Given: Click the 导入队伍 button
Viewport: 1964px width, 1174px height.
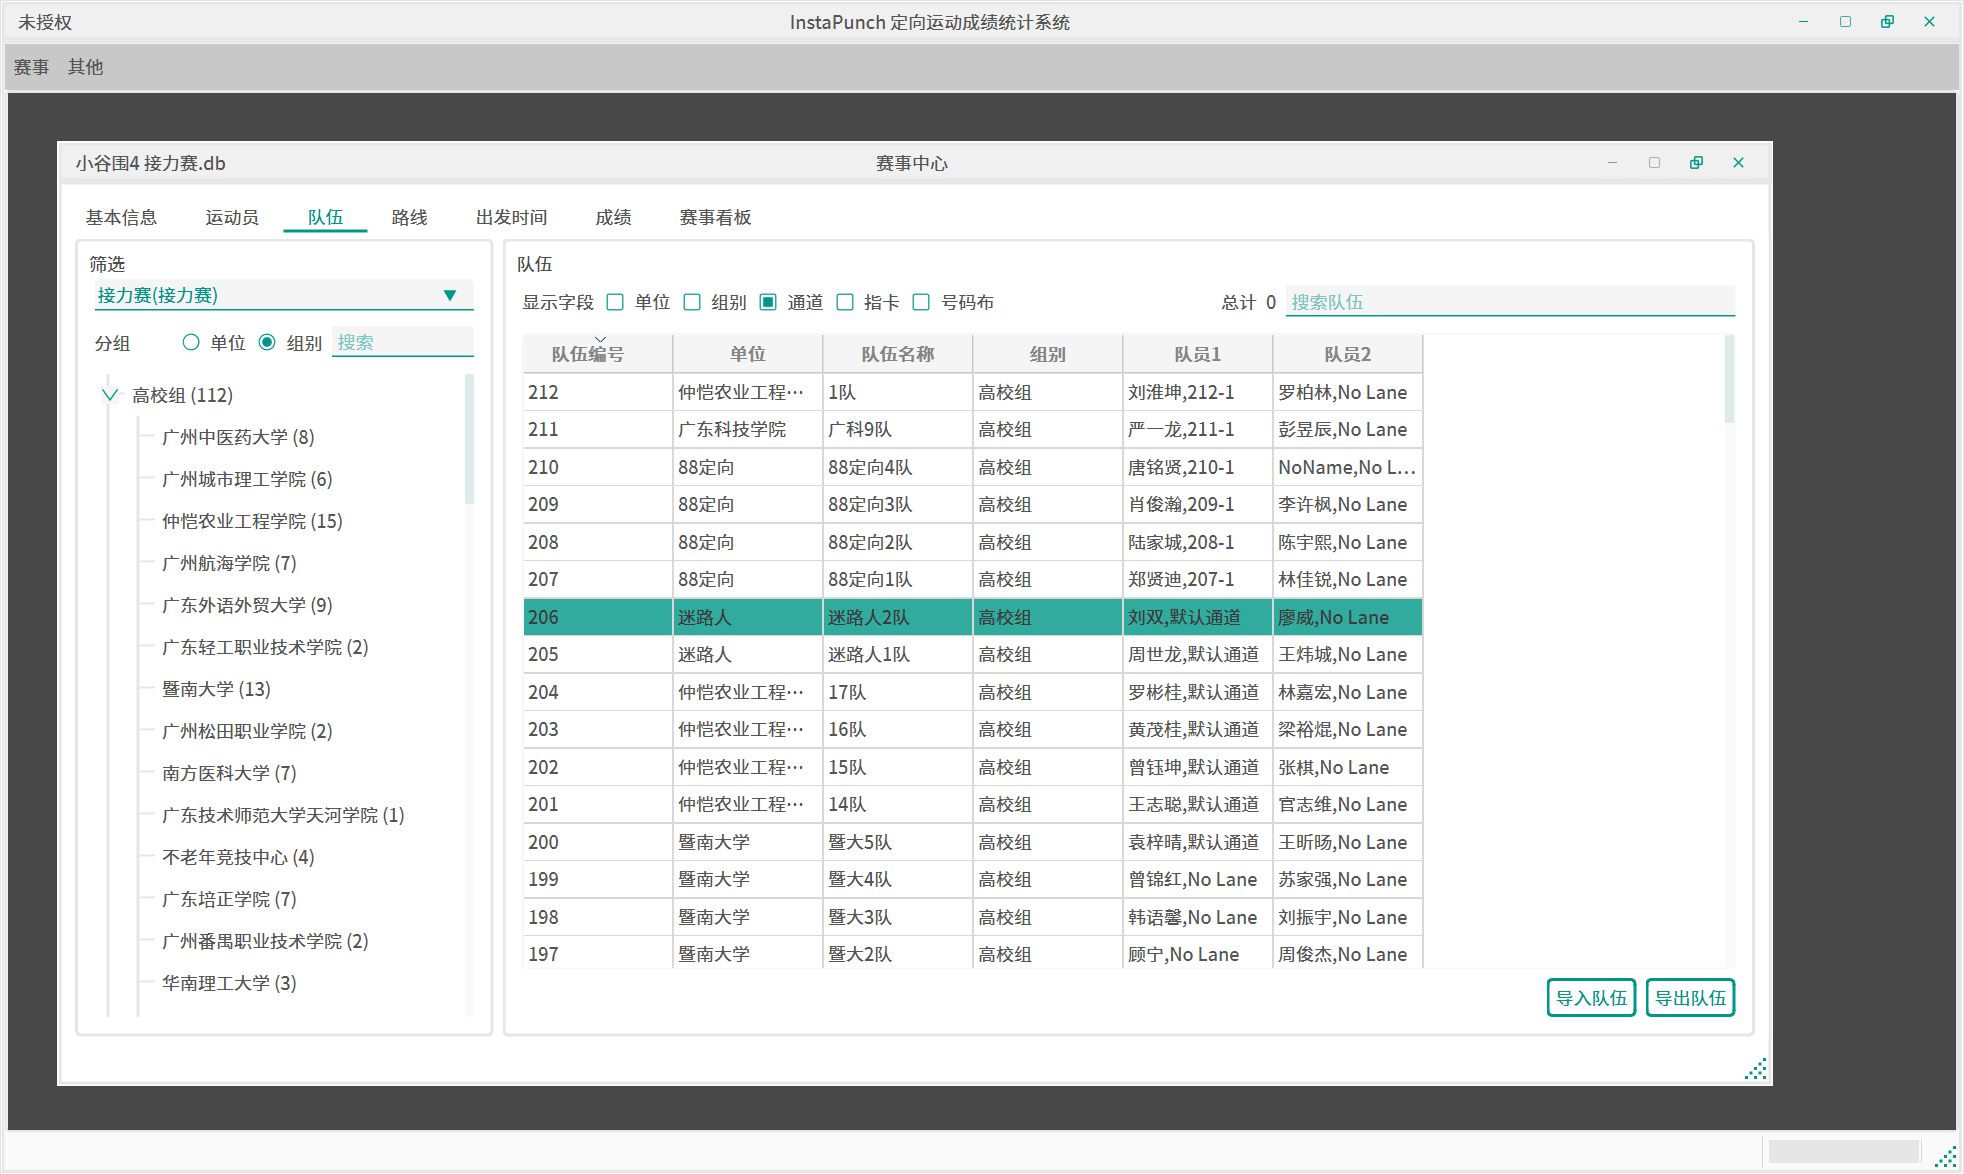Looking at the screenshot, I should point(1590,997).
